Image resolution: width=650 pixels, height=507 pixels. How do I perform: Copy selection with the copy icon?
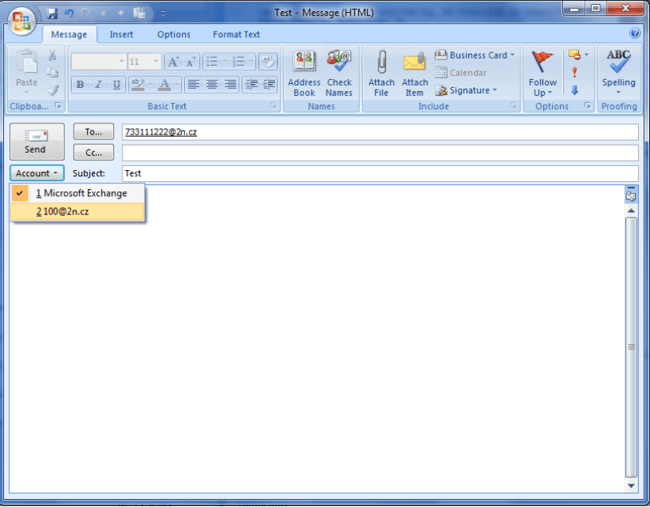[52, 73]
